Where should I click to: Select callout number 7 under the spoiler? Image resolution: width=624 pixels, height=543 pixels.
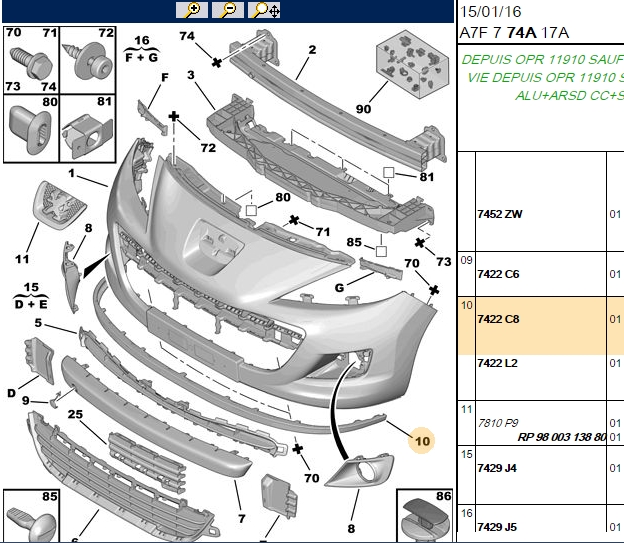coord(242,518)
